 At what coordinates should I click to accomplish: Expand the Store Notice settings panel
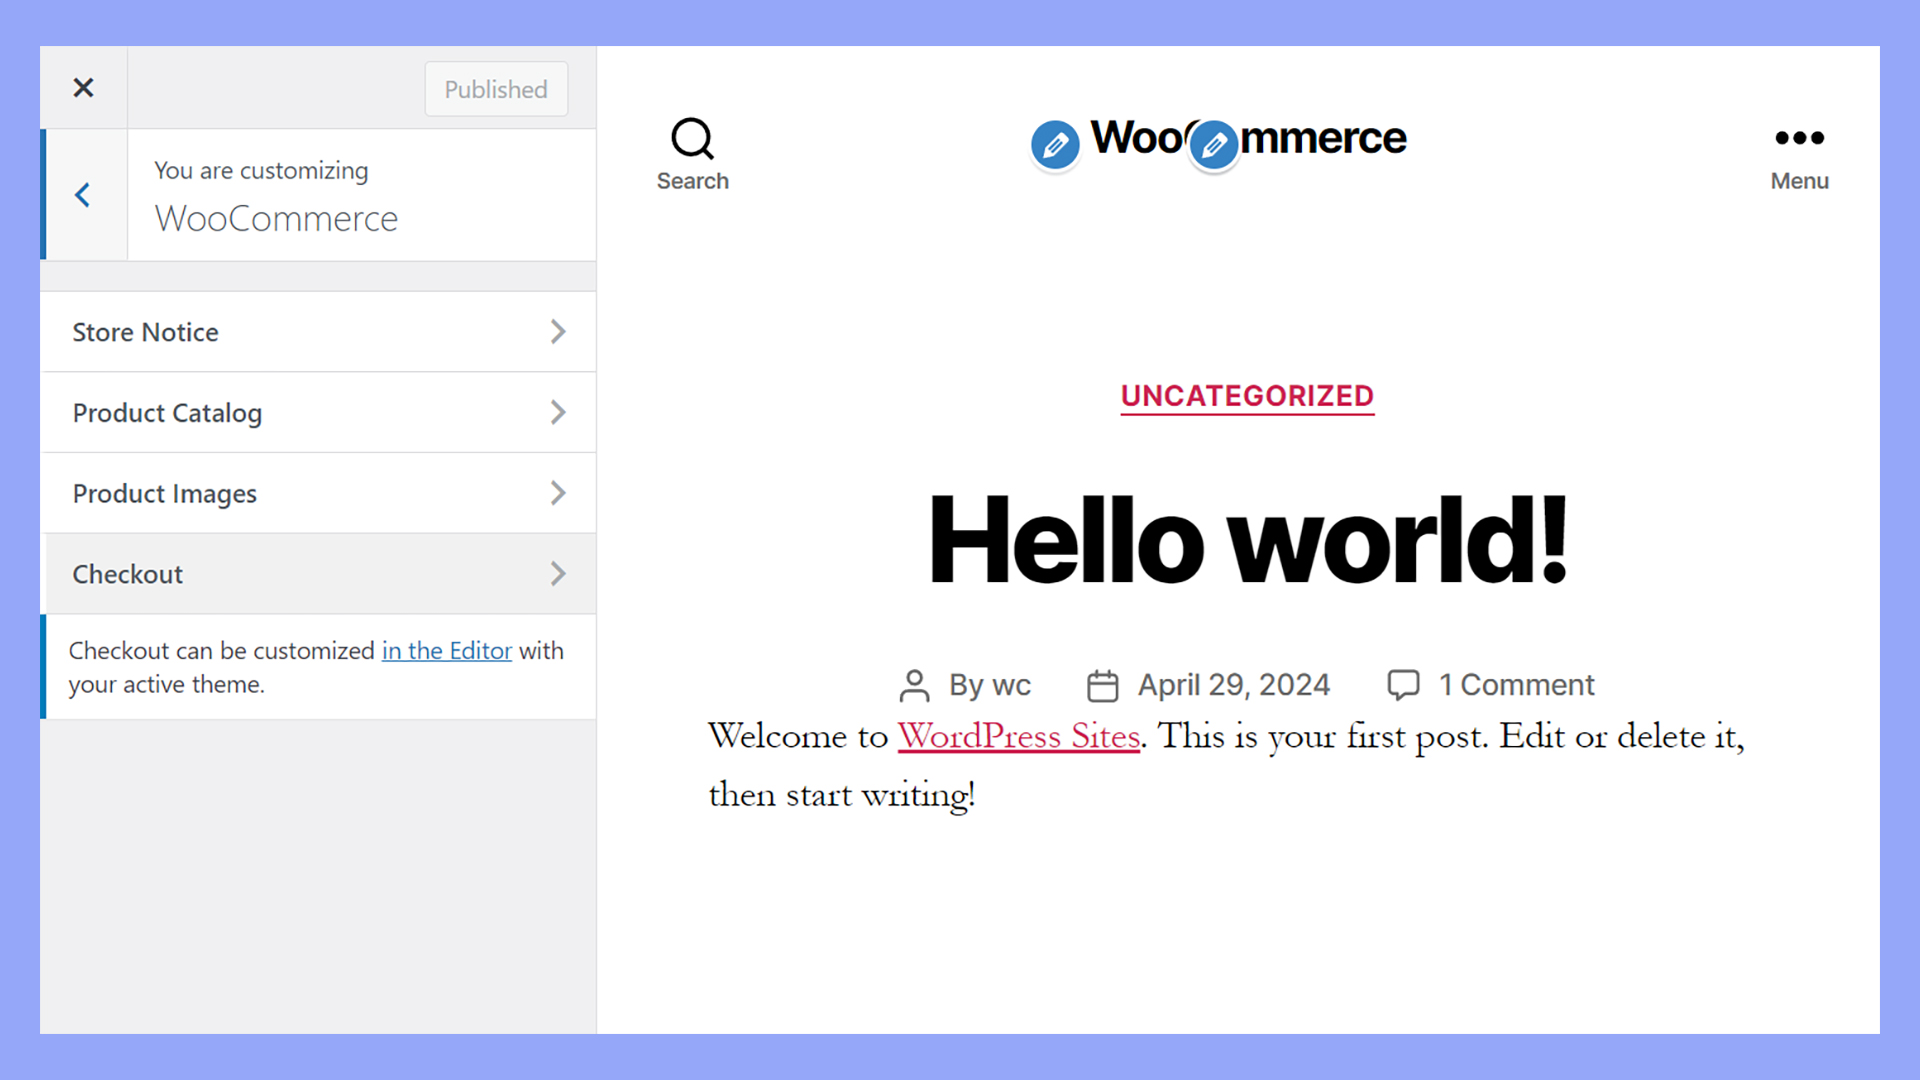(318, 332)
